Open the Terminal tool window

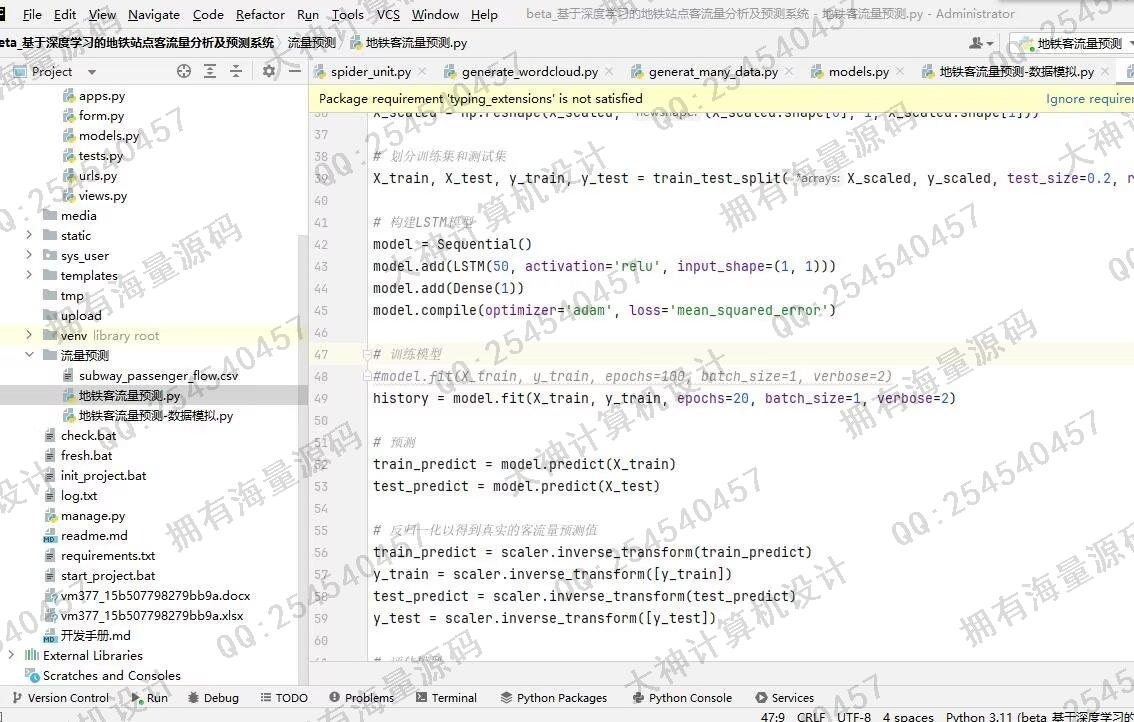(446, 697)
